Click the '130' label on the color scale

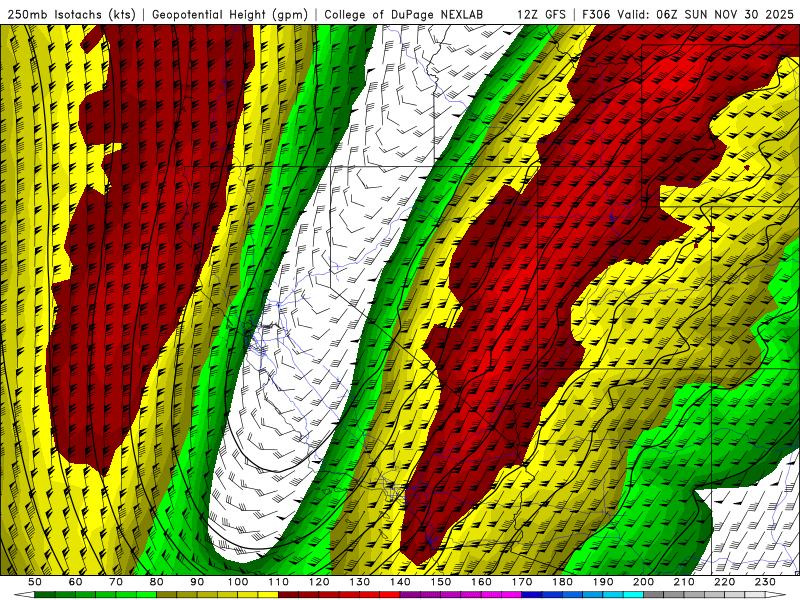pos(360,582)
